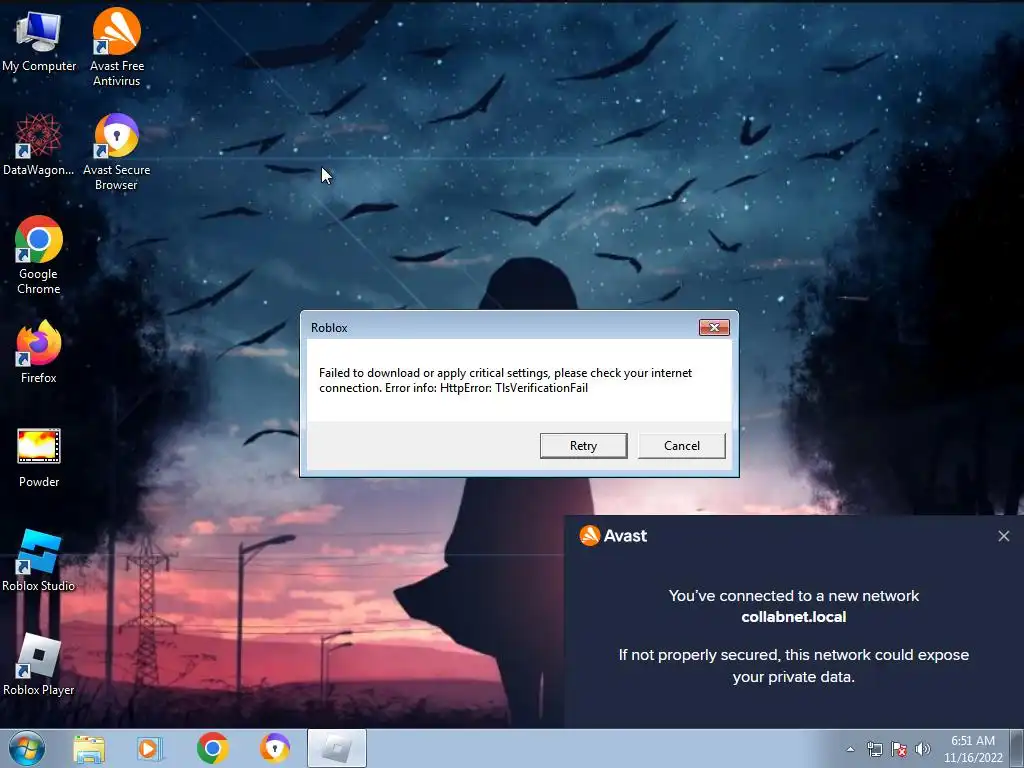Select the Avast Free Antivirus desktop shortcut
The width and height of the screenshot is (1024, 768).
[116, 47]
